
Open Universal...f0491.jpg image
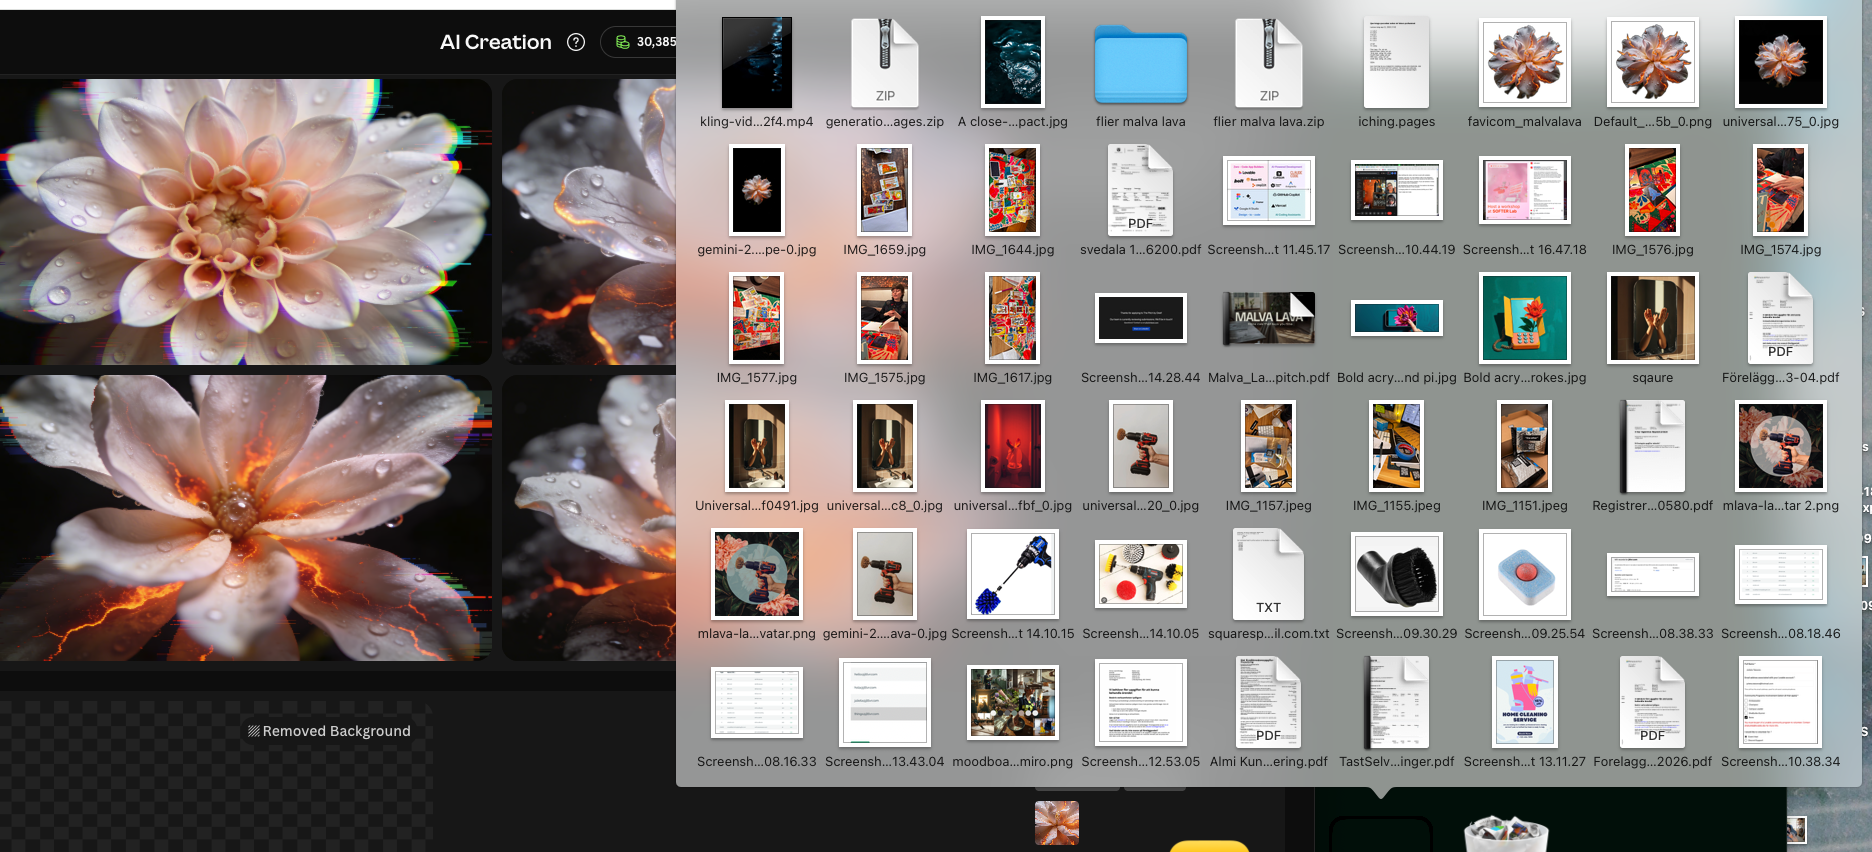coord(757,446)
